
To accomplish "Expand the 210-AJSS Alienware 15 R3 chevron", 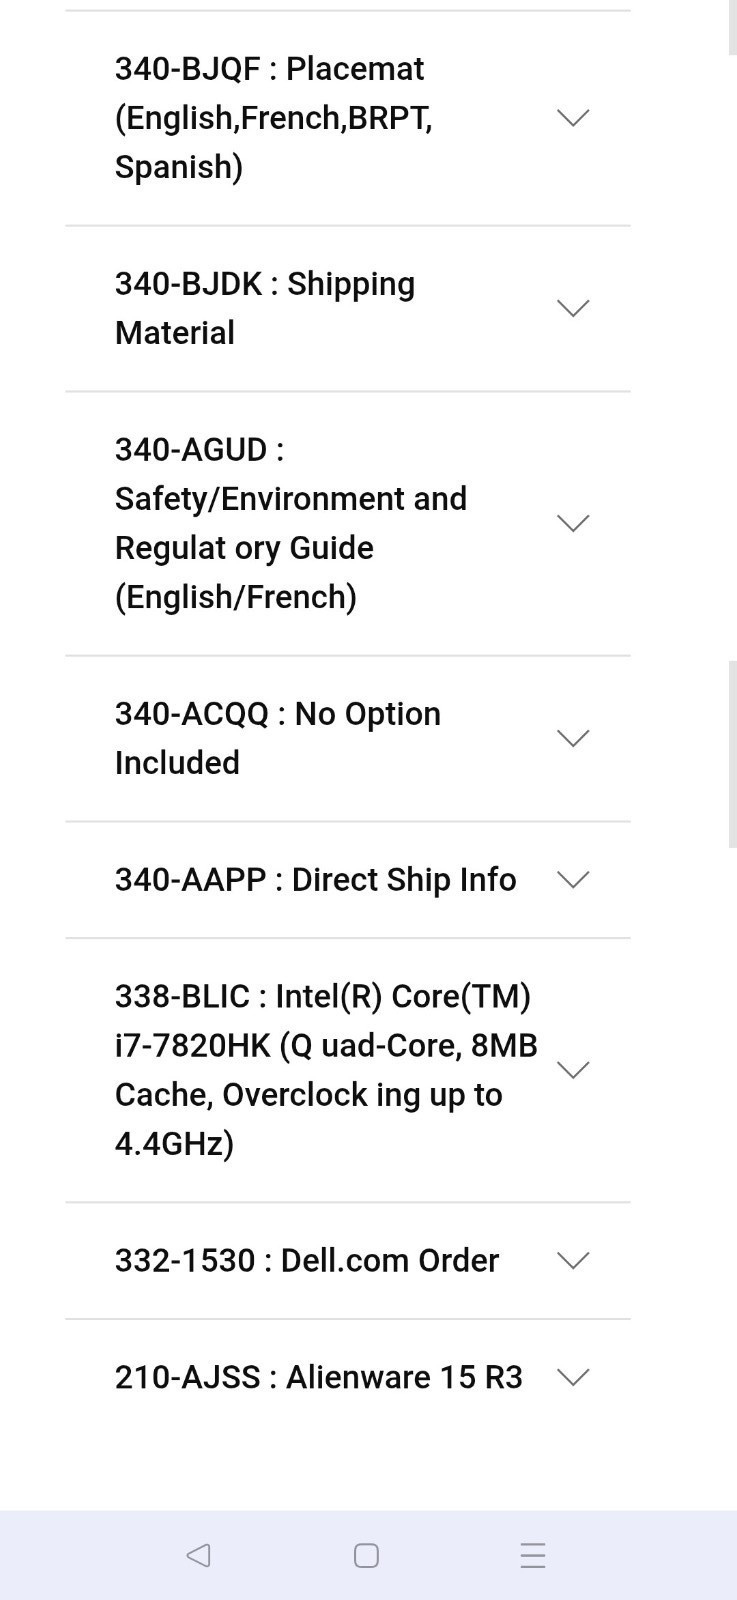I will 572,1377.
